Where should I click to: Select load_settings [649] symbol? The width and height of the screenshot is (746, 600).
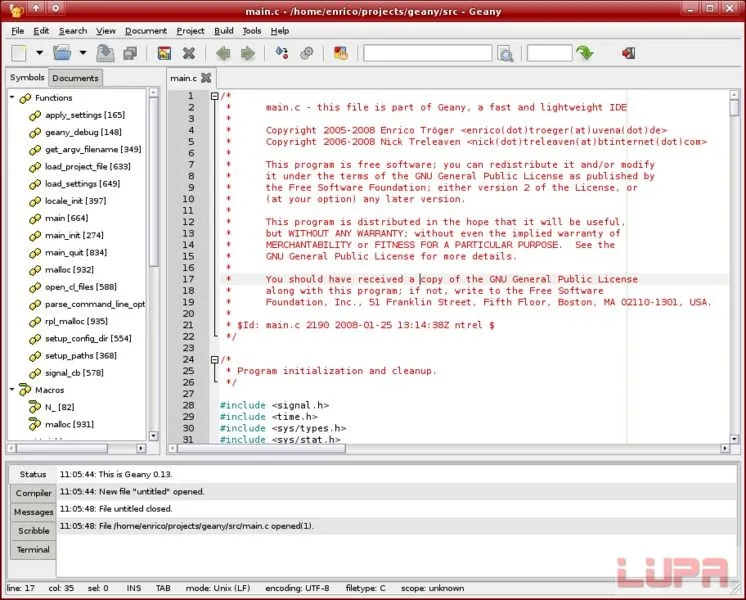(x=82, y=184)
